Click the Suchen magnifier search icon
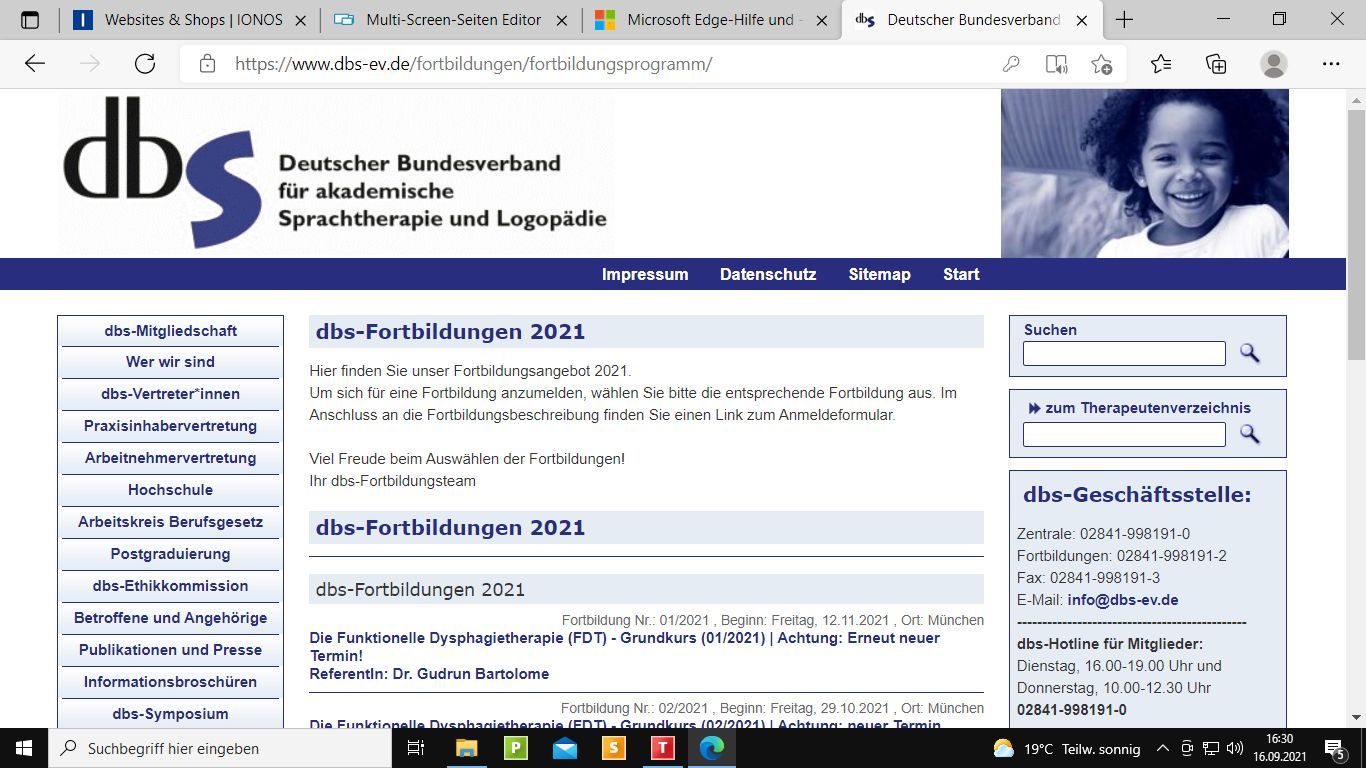The height and width of the screenshot is (768, 1366). [1249, 353]
